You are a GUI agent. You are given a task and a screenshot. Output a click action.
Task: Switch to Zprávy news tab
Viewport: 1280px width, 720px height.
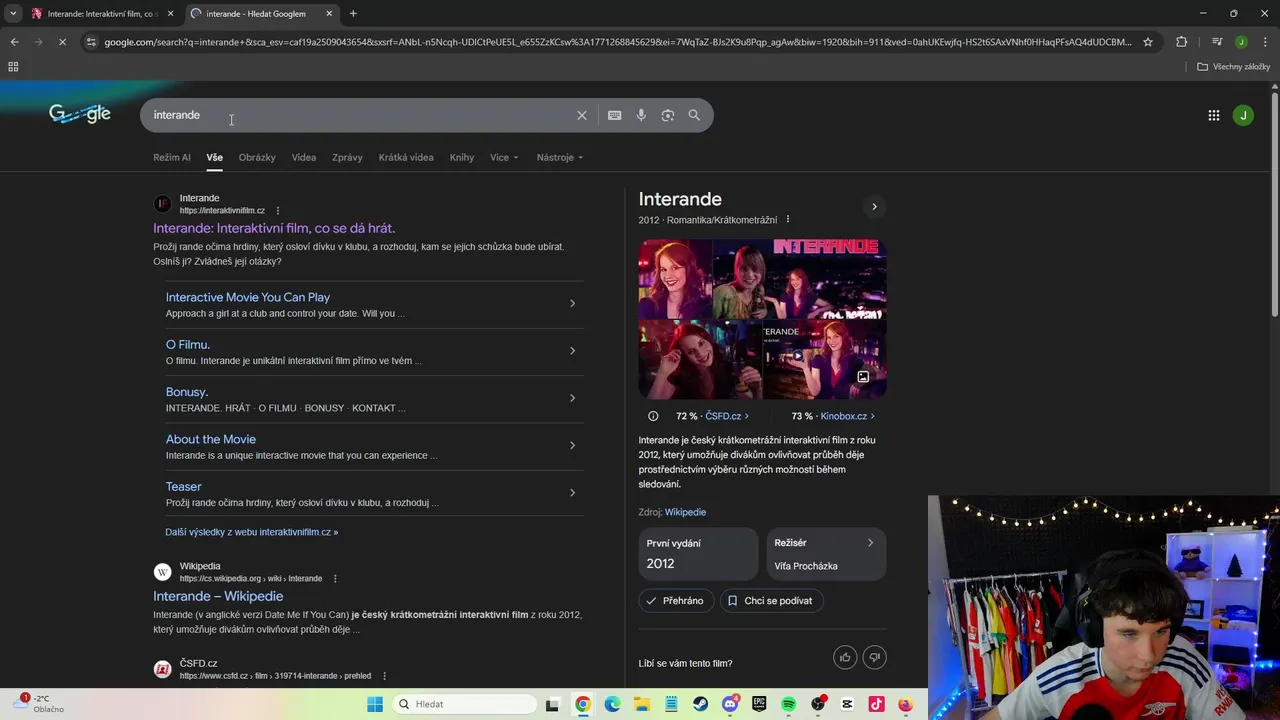click(347, 157)
